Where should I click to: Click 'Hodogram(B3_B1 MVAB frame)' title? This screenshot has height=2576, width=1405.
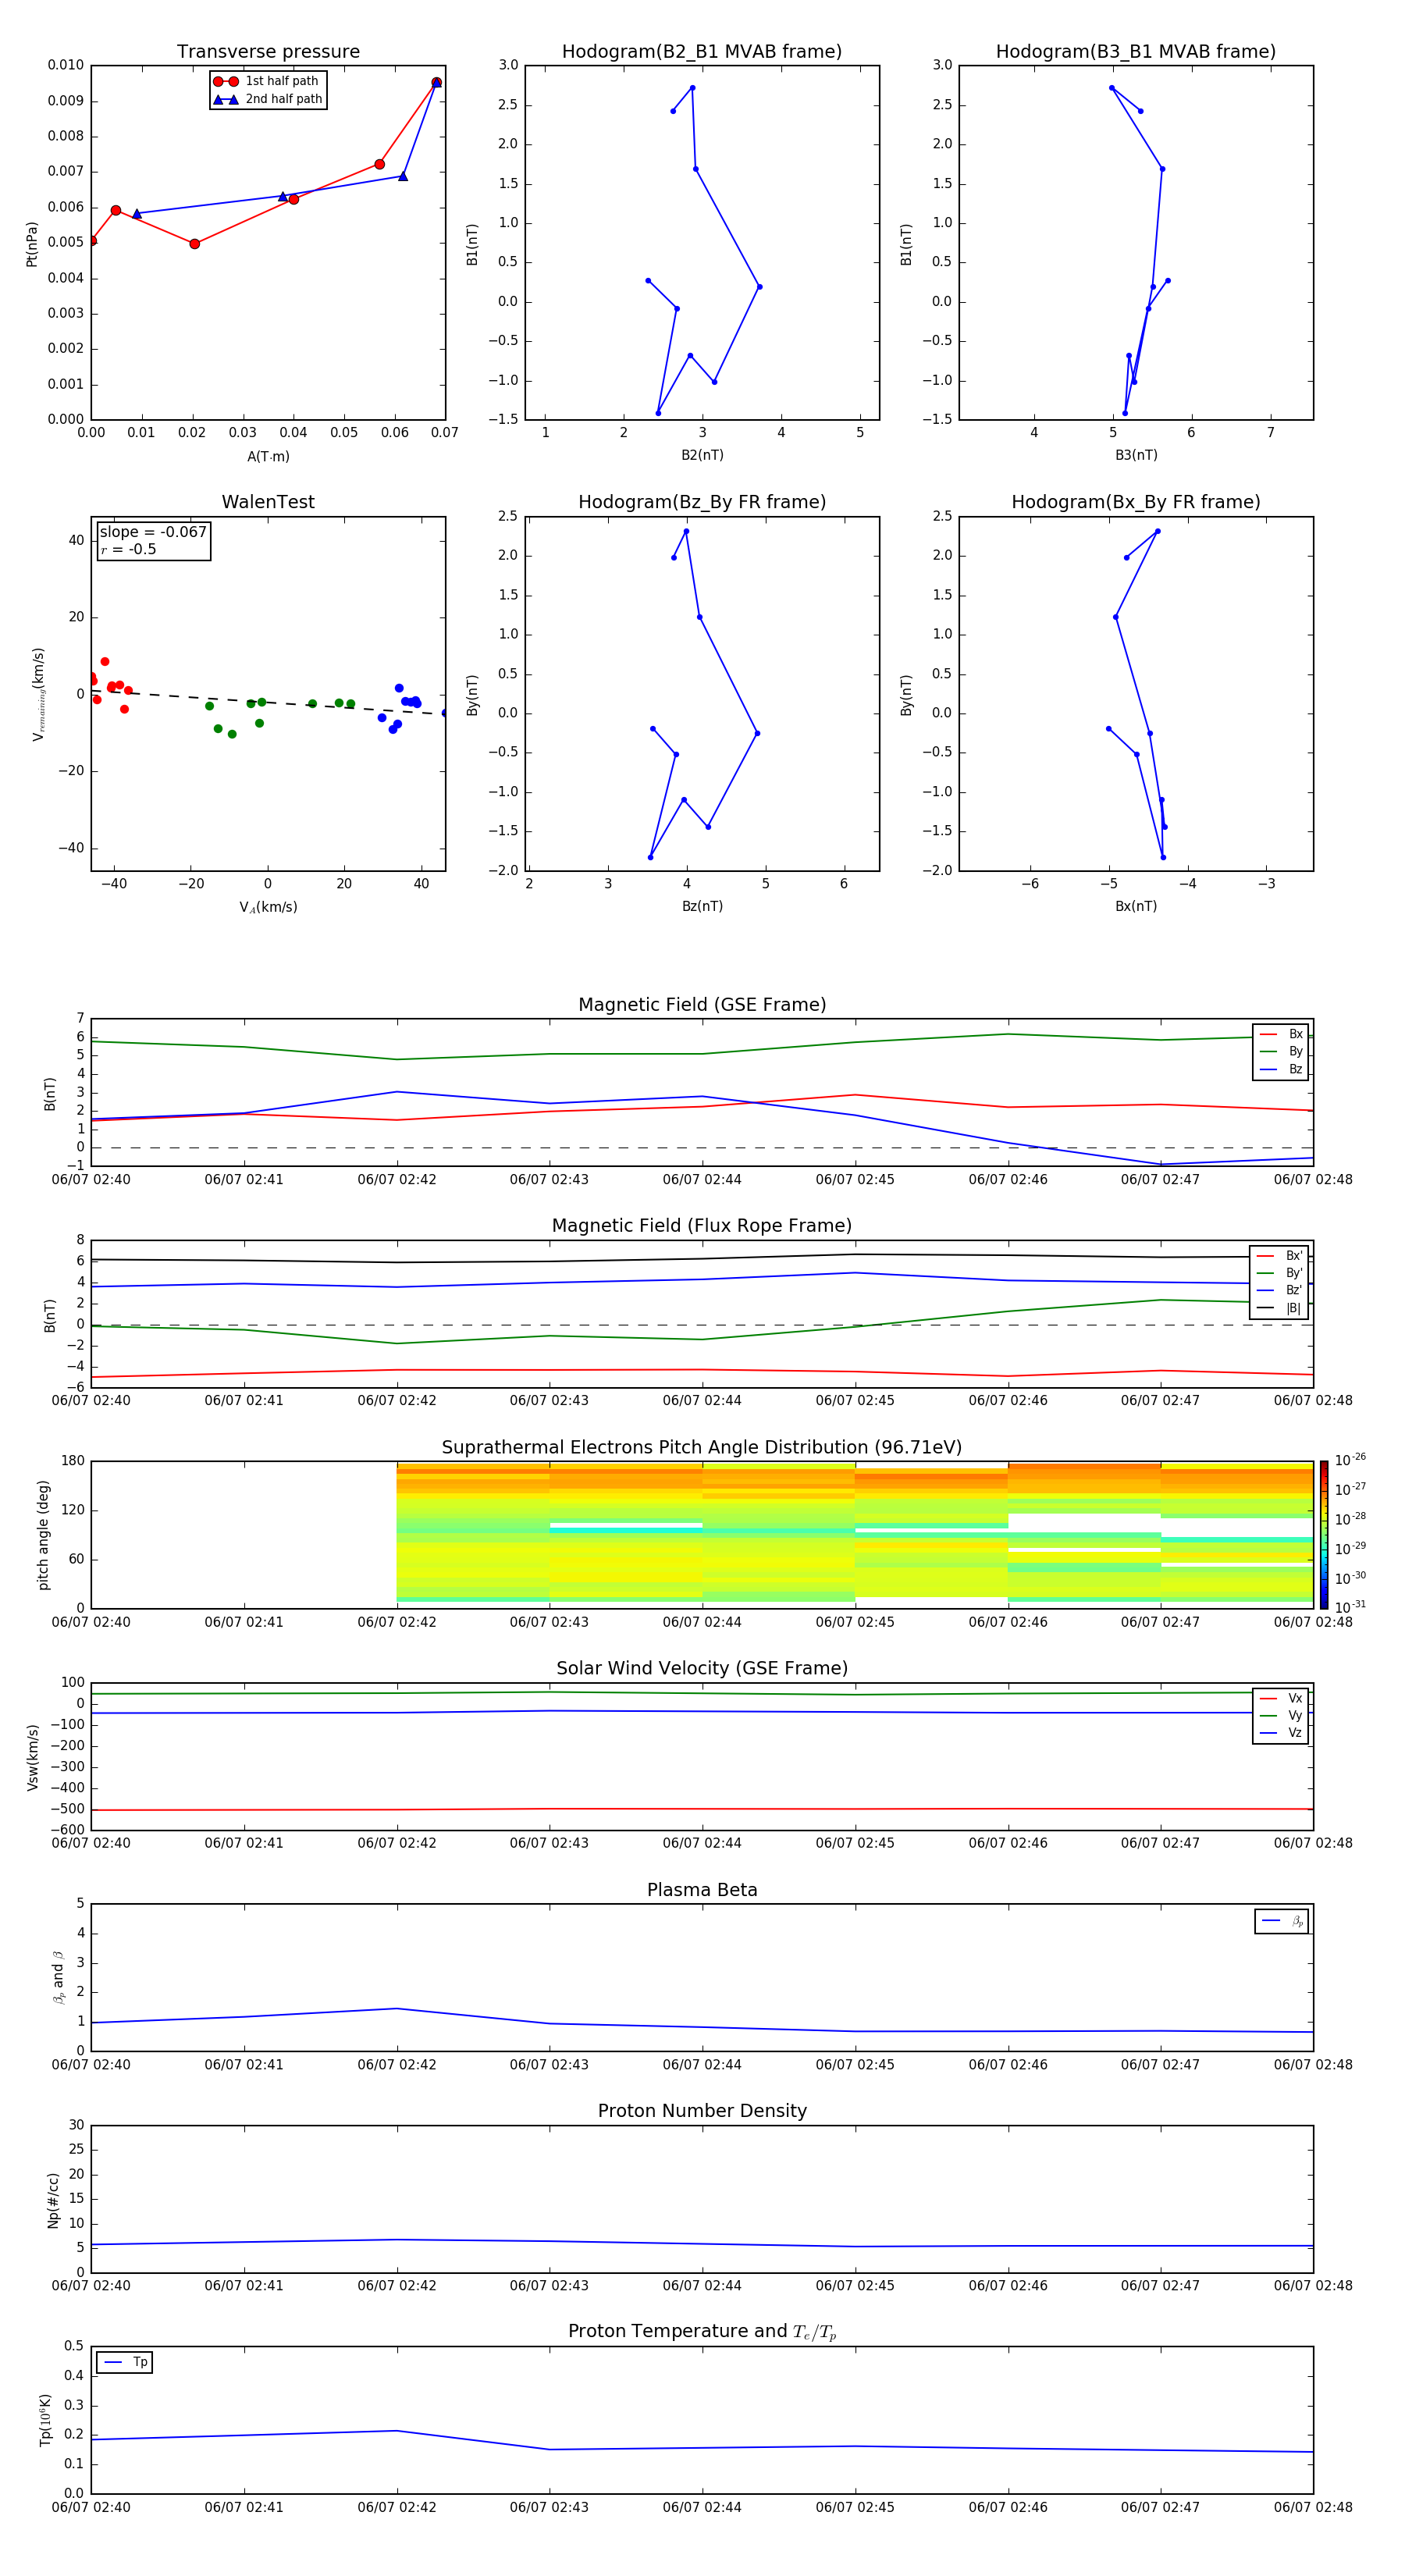[x=1136, y=52]
